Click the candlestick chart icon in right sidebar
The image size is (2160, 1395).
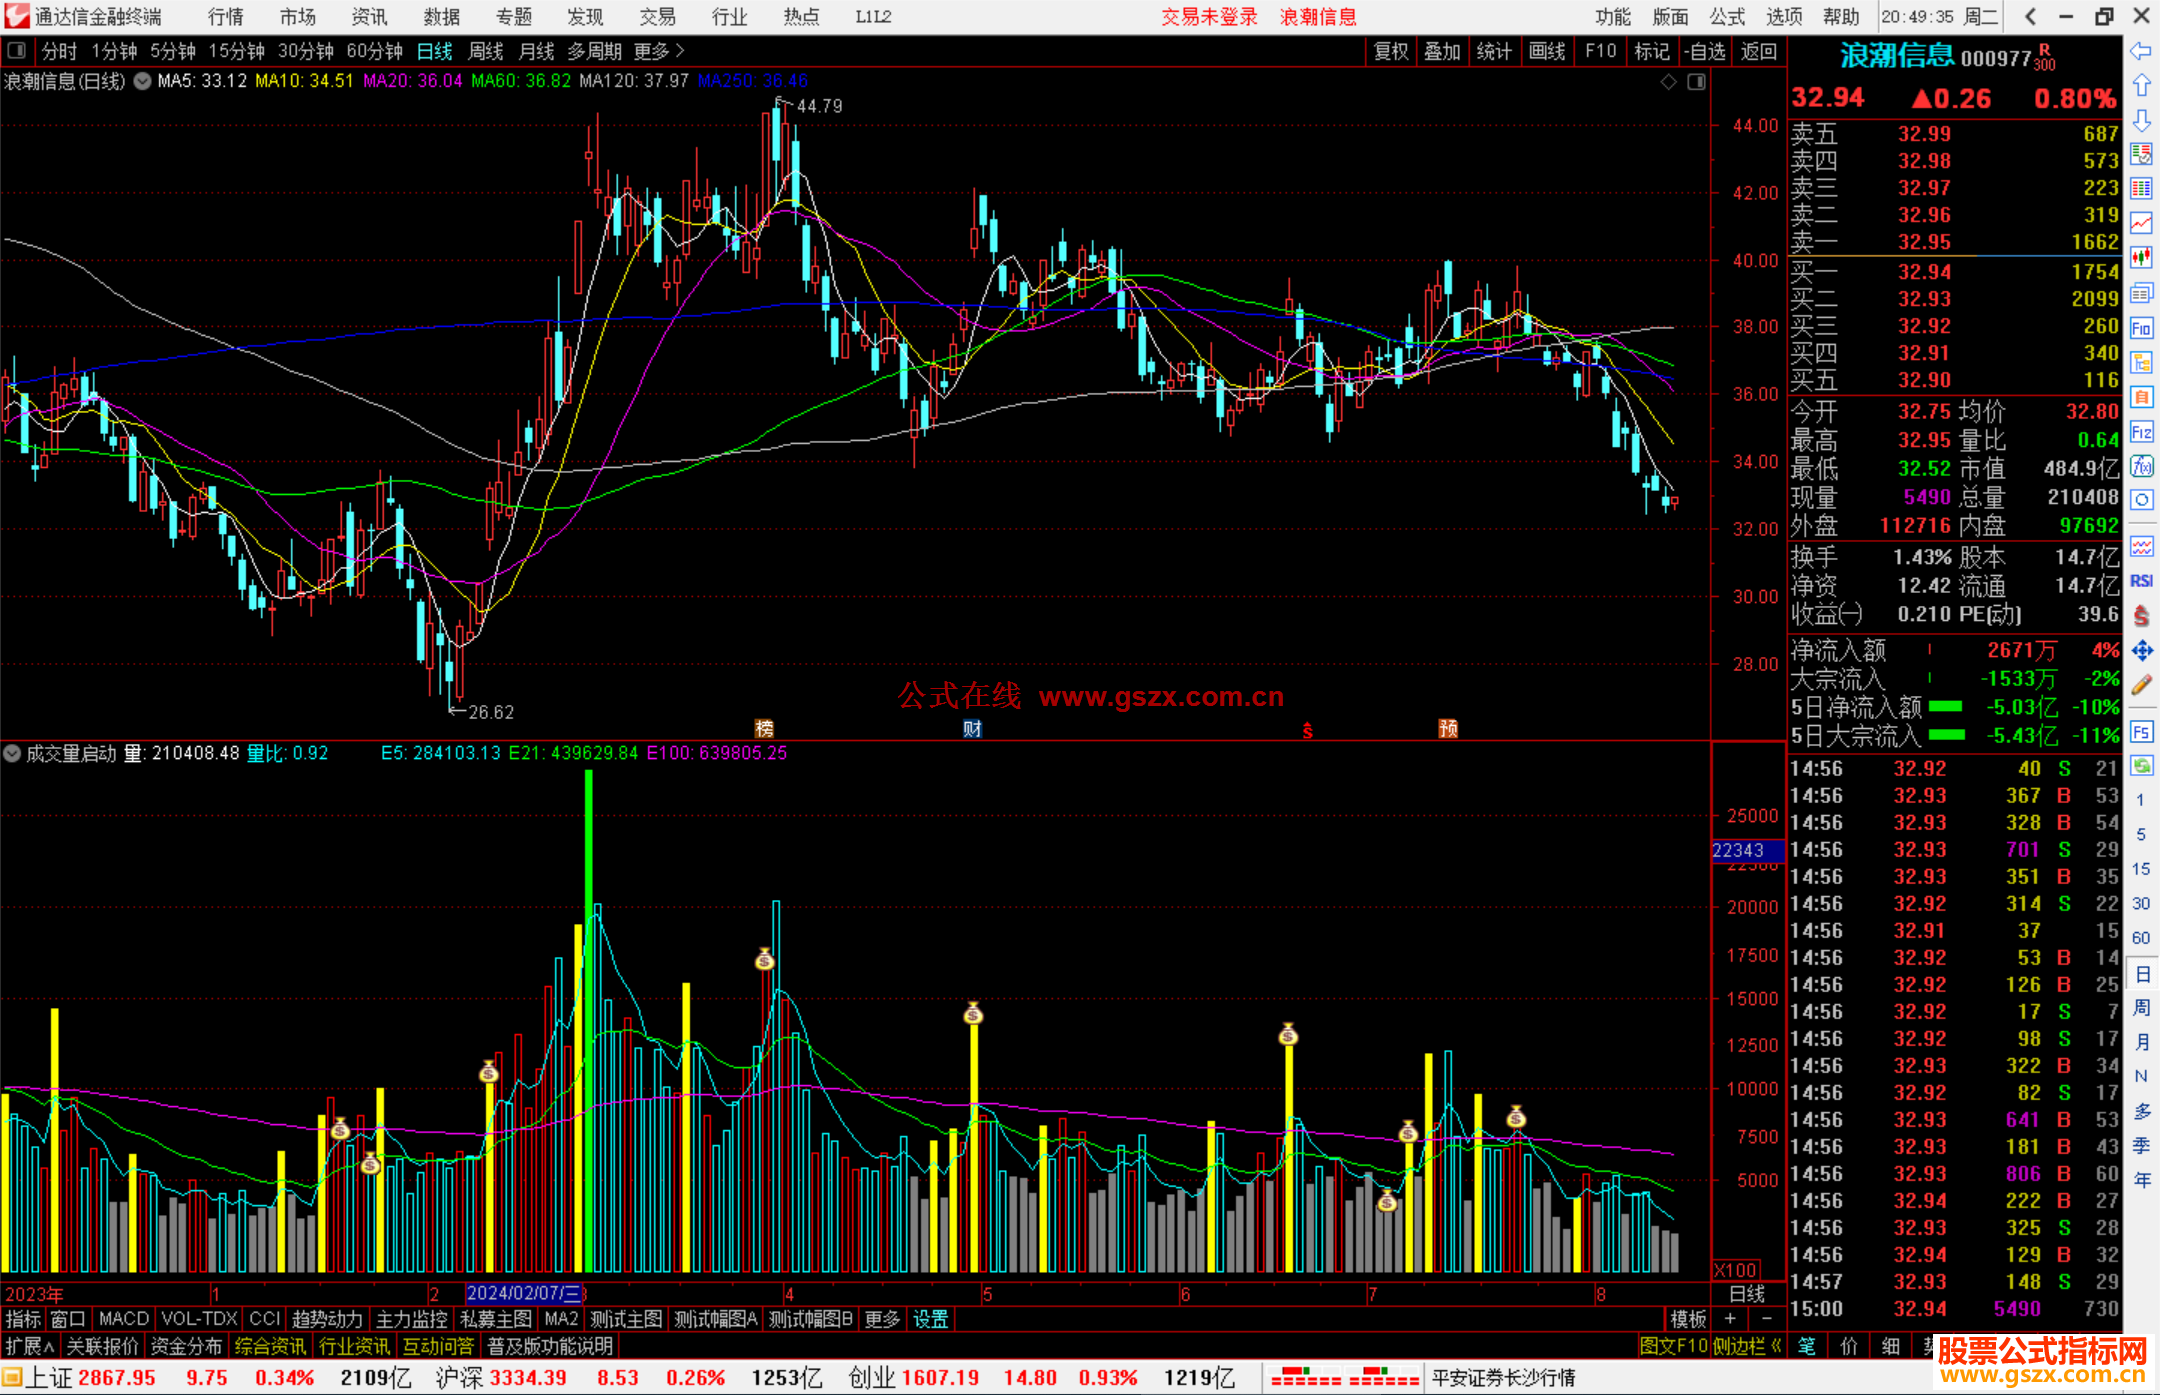2141,258
